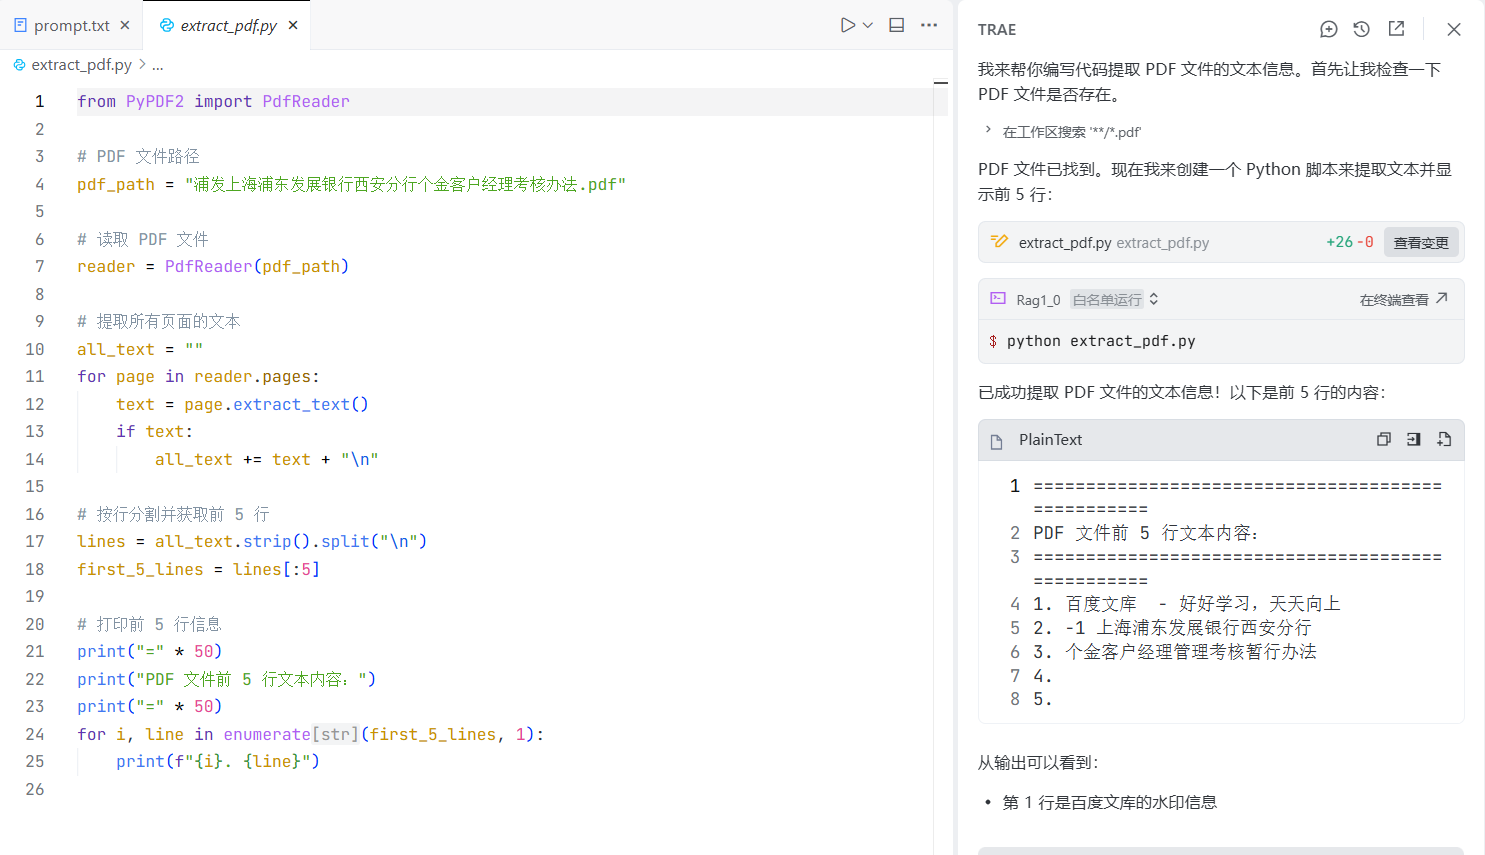Click the extract_pdf.py breadcrumb item

click(81, 64)
